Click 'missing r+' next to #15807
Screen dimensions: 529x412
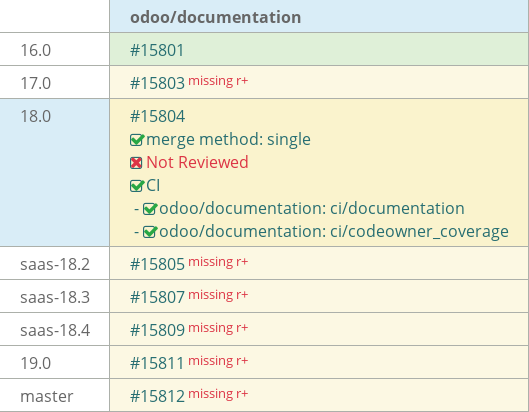click(x=218, y=295)
